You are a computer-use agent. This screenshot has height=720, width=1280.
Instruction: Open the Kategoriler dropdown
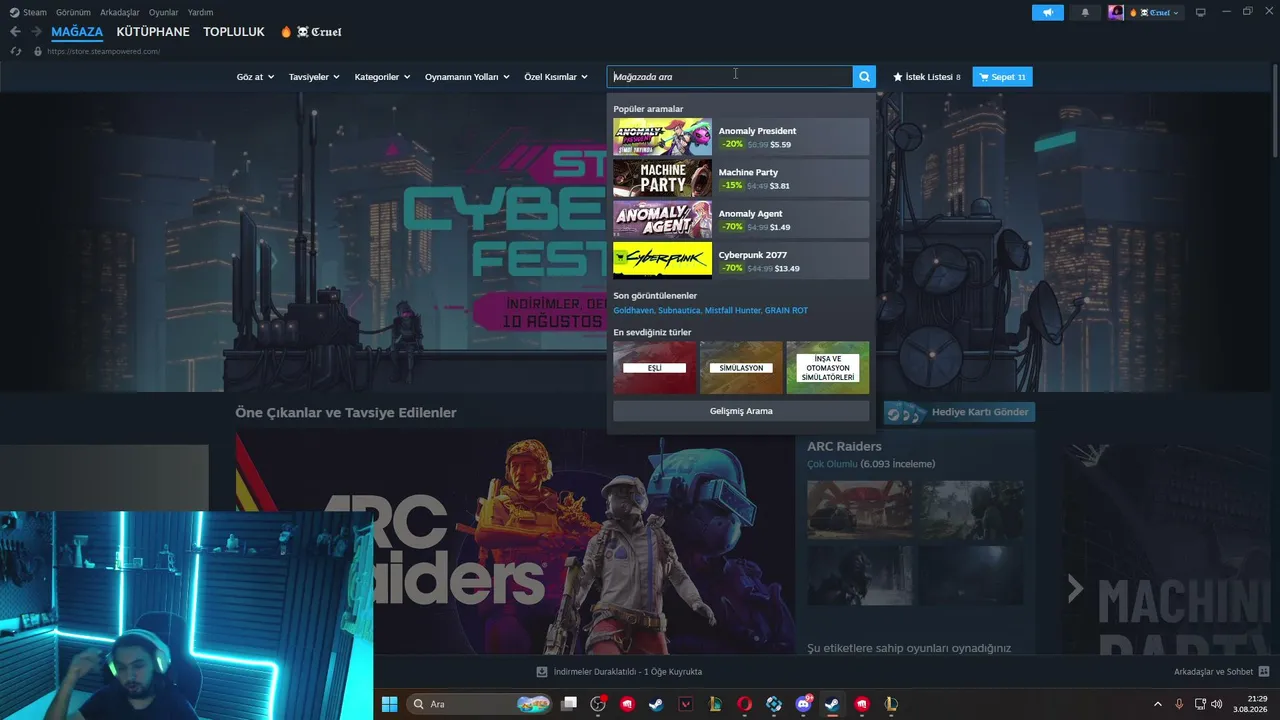pos(382,77)
